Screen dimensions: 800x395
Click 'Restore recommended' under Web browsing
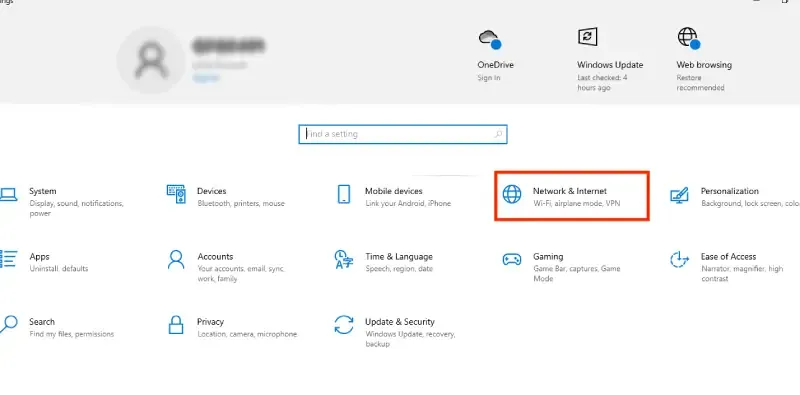click(x=701, y=83)
